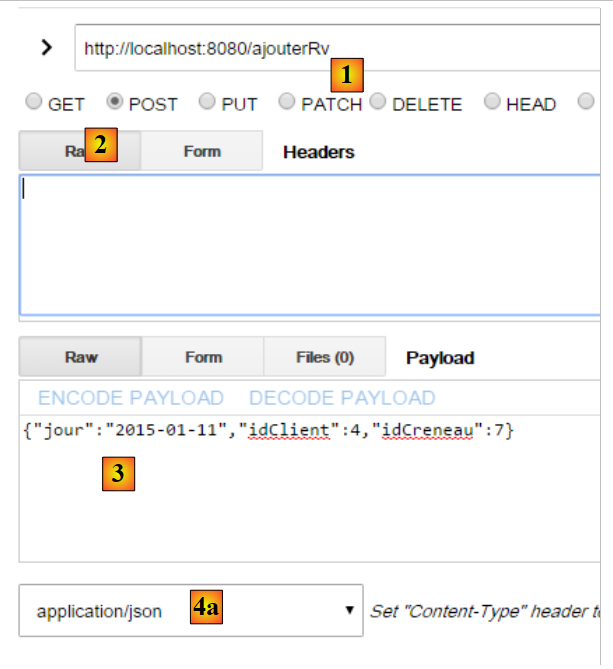The height and width of the screenshot is (669, 613).
Task: Click the DECODE PAYLOAD link
Action: (x=342, y=398)
